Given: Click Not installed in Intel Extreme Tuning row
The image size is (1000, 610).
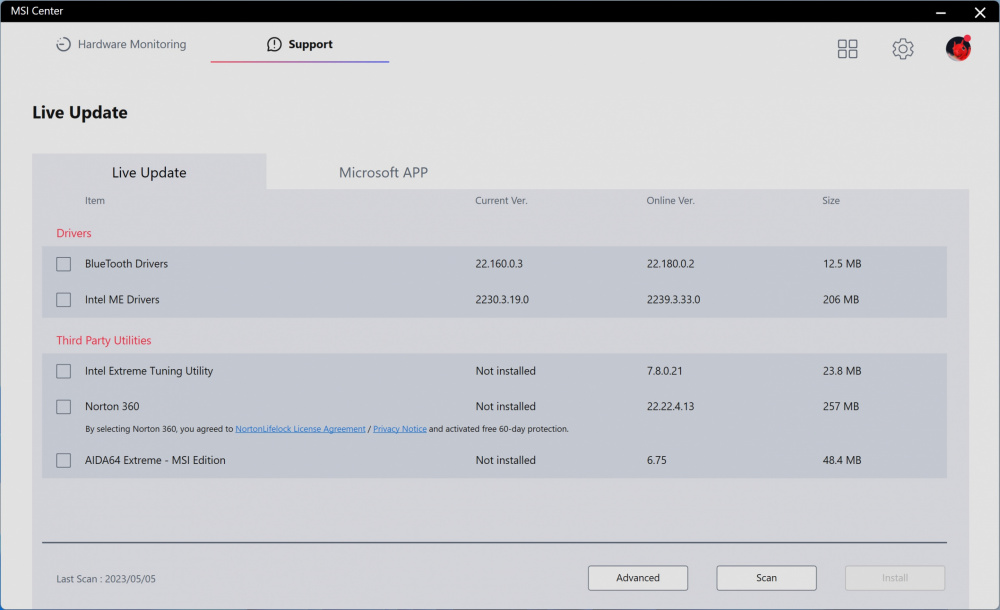Looking at the screenshot, I should click(506, 371).
